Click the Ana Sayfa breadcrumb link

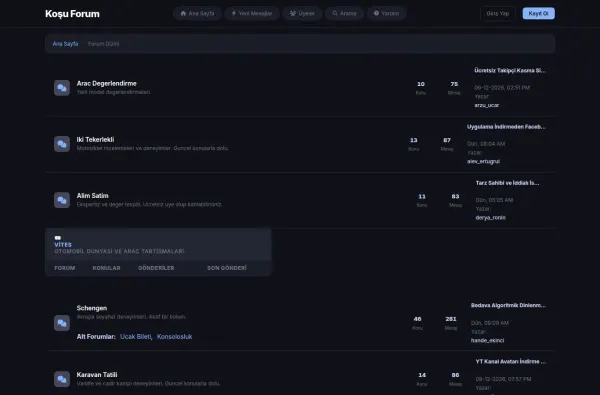pos(65,44)
